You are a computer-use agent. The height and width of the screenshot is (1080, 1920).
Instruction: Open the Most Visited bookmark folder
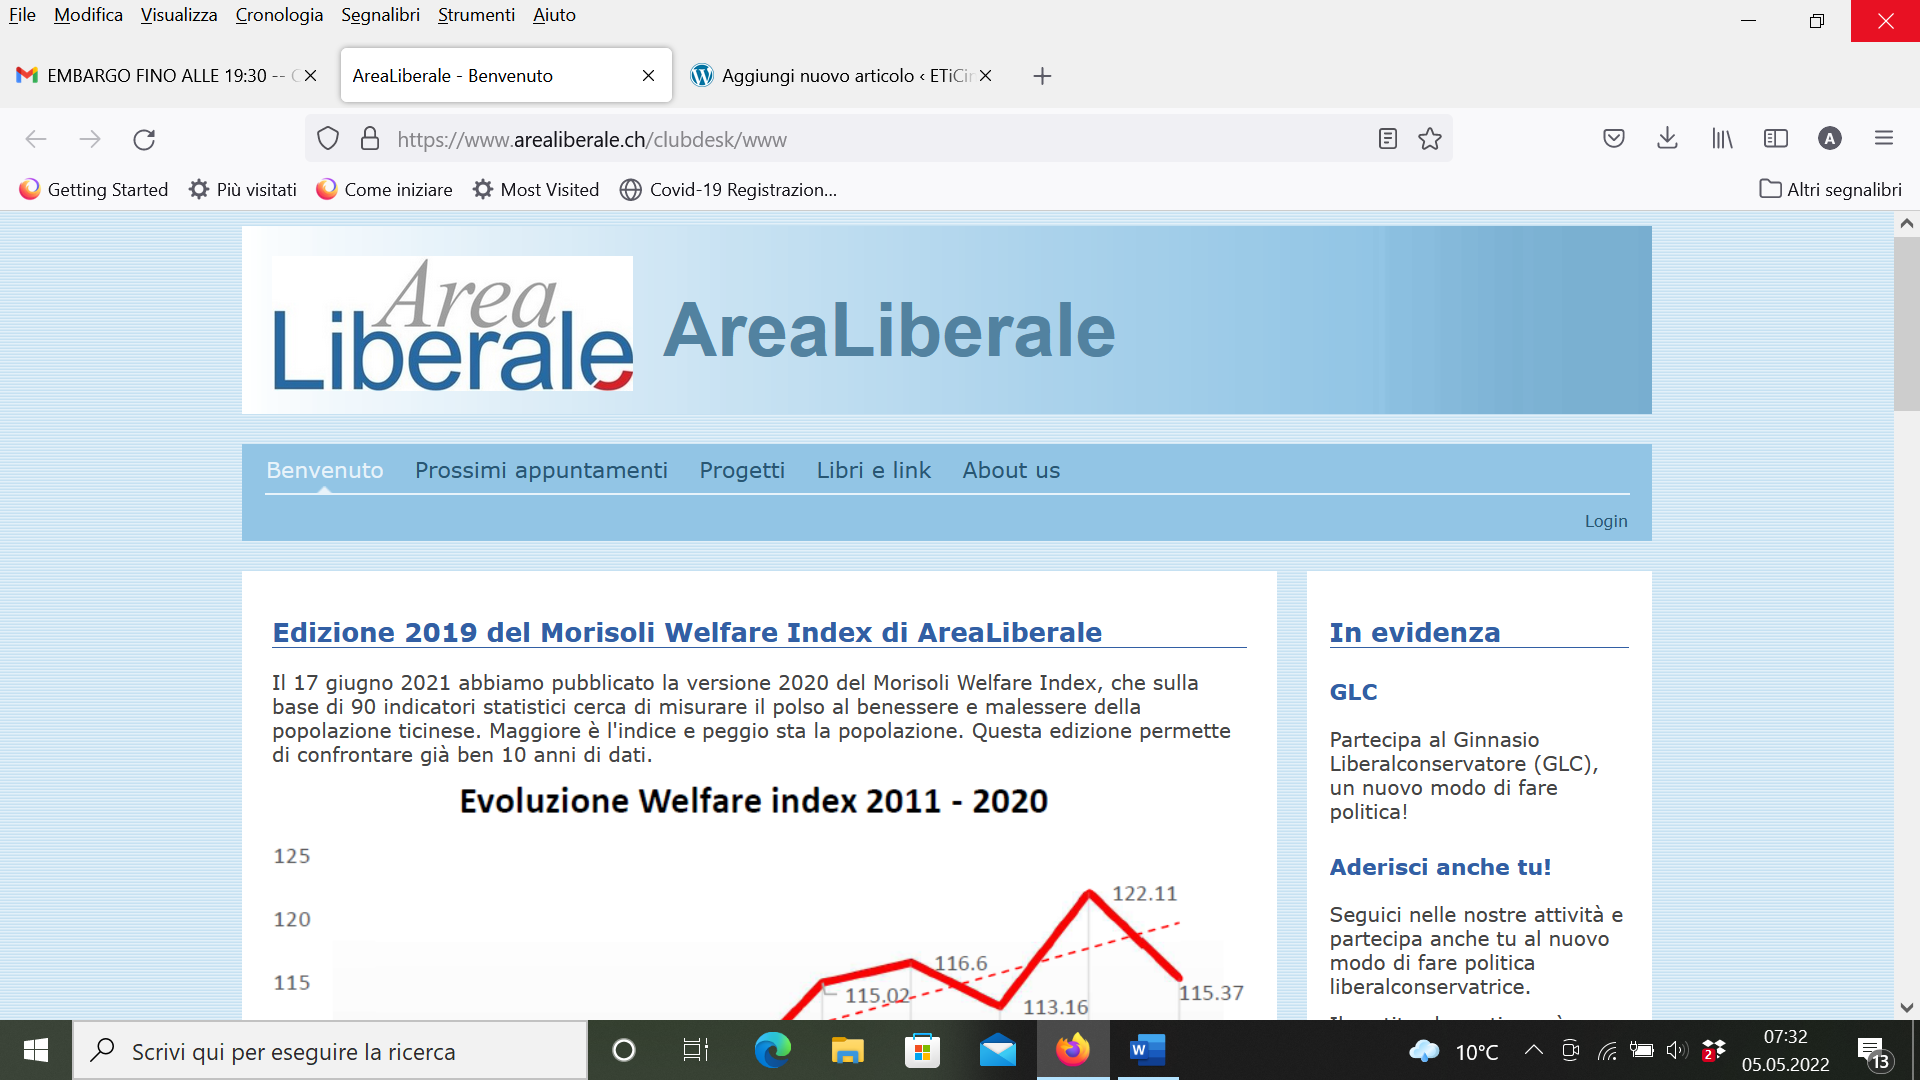536,190
